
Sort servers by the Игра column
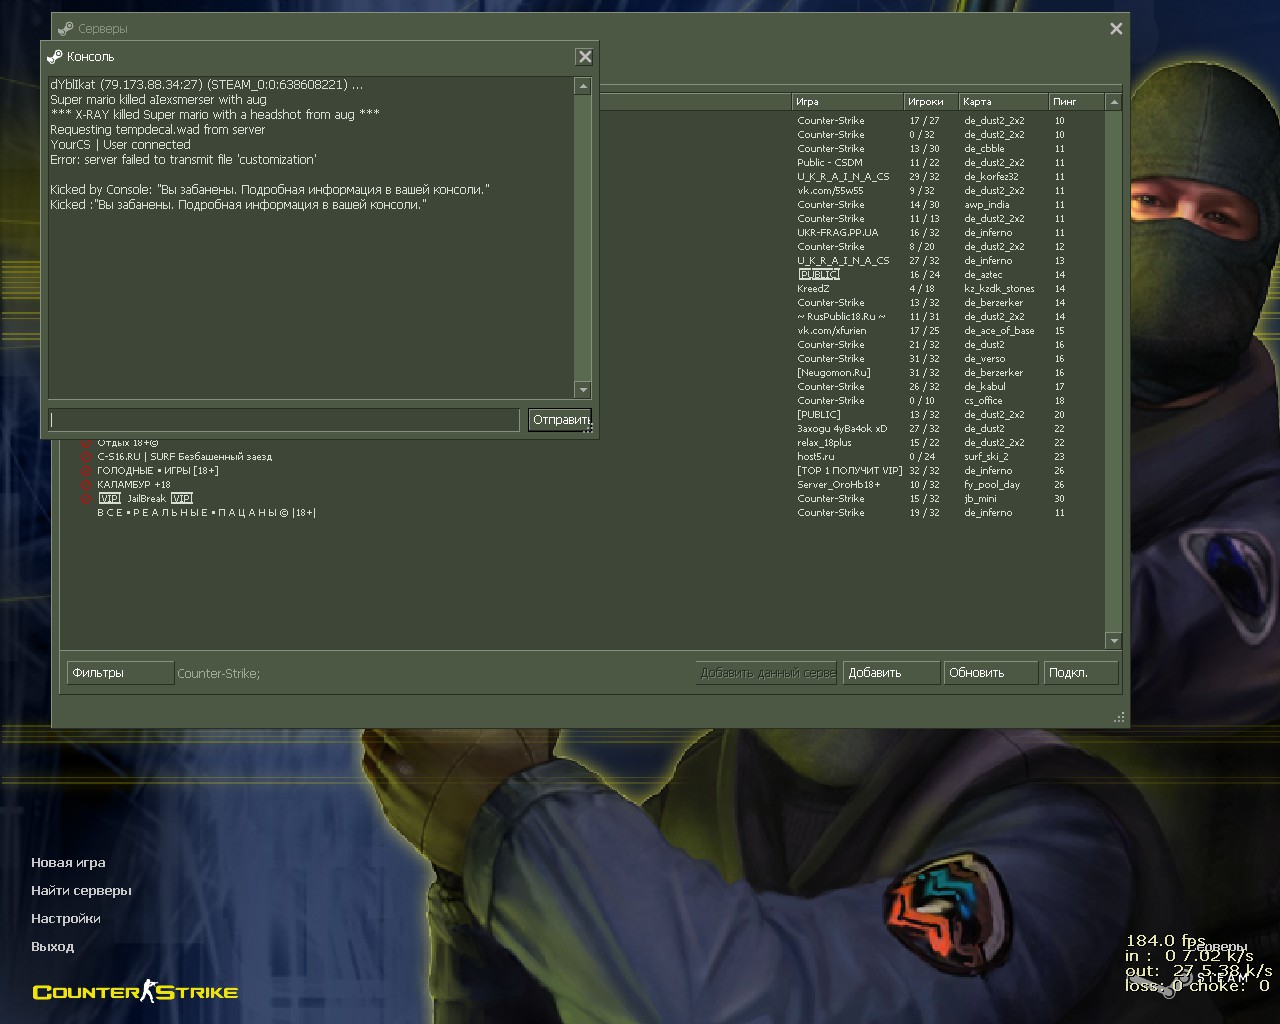tap(847, 102)
